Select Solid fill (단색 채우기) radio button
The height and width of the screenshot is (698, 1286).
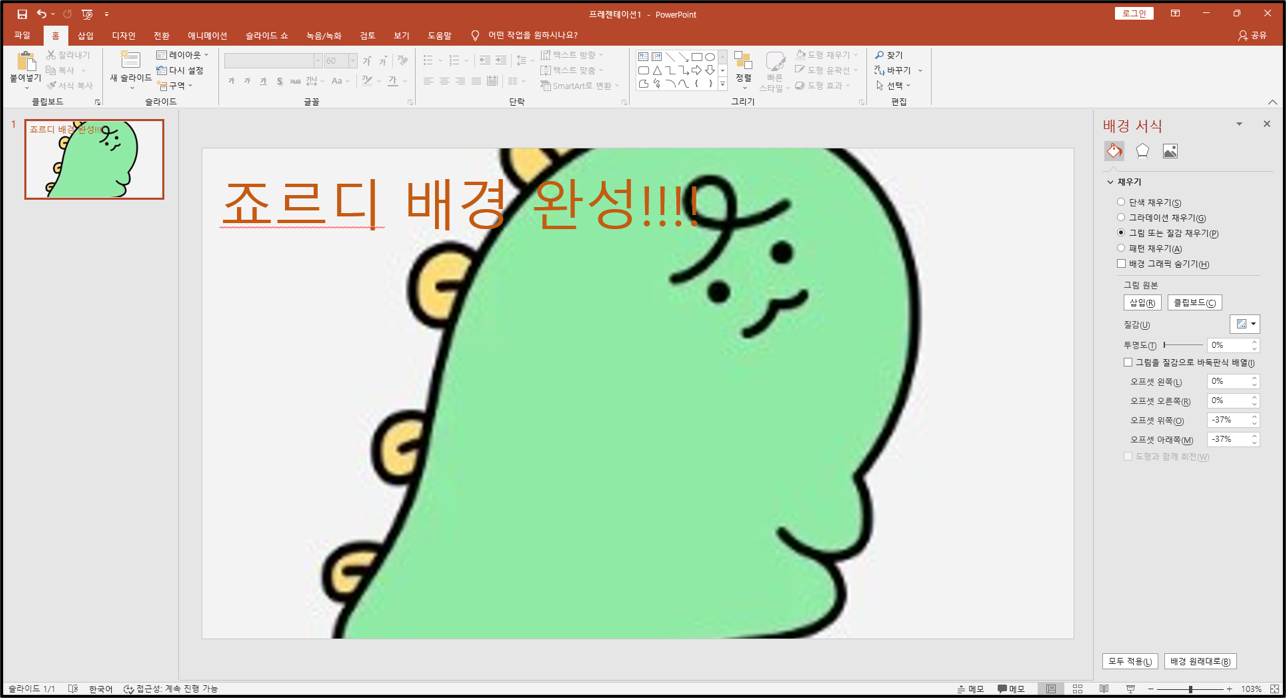click(1121, 203)
